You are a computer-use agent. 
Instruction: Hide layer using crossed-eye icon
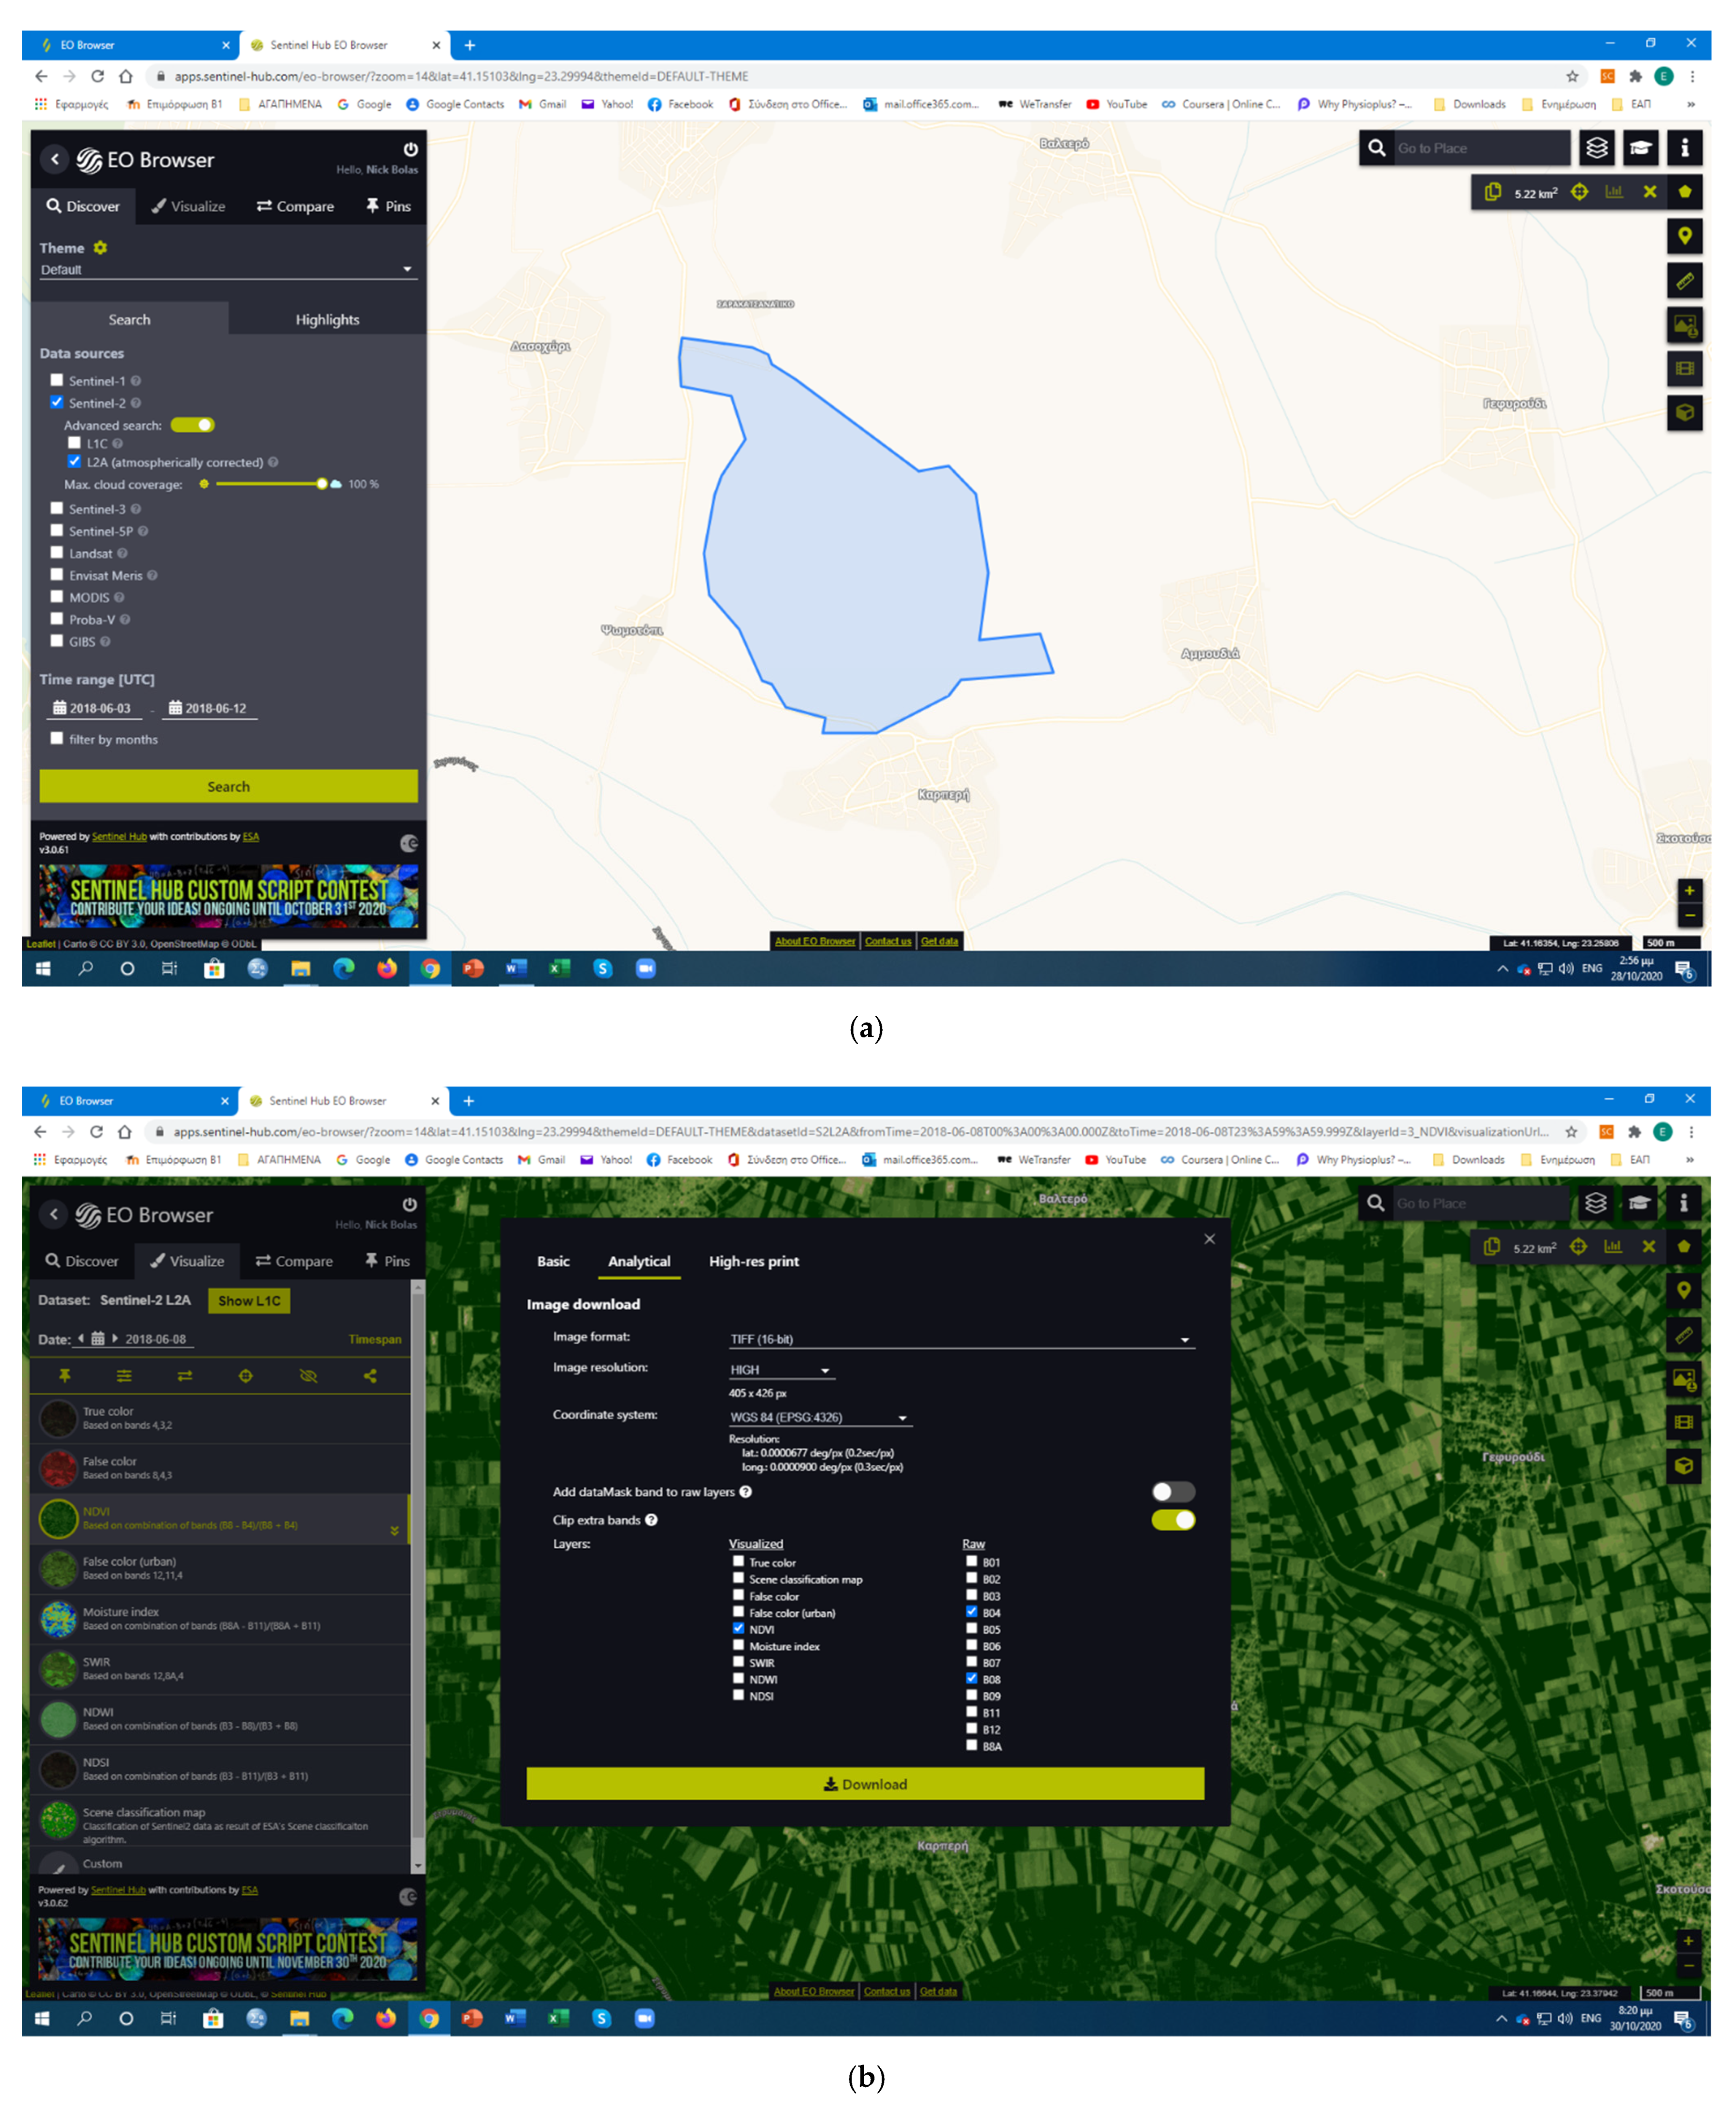coord(308,1376)
